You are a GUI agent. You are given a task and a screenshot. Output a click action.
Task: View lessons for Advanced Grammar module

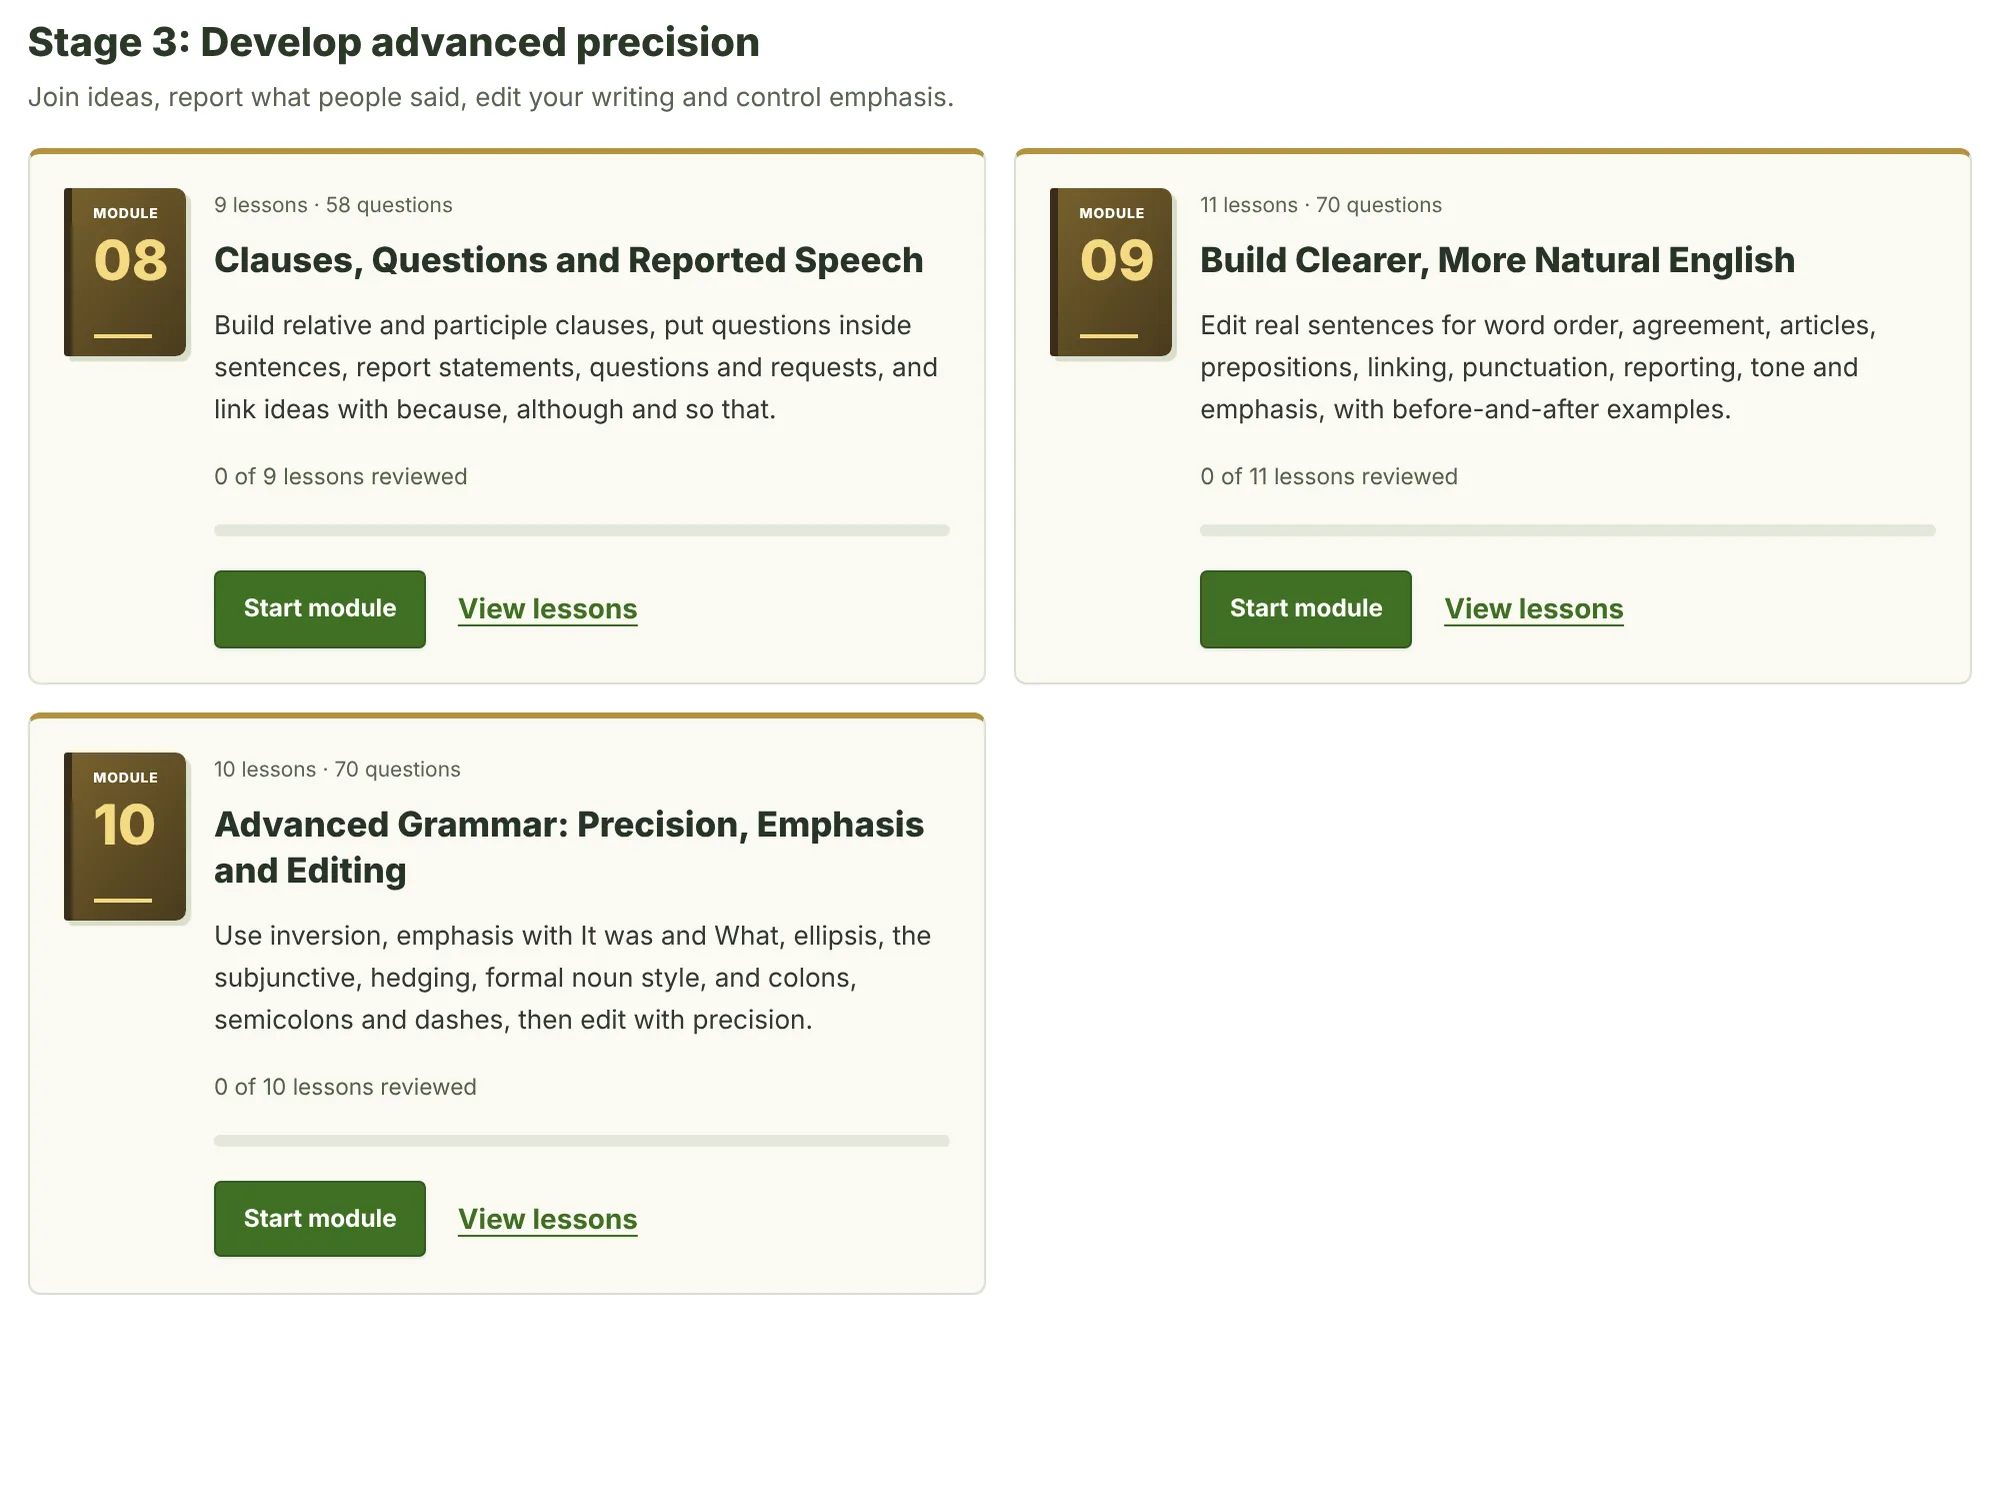coord(548,1219)
